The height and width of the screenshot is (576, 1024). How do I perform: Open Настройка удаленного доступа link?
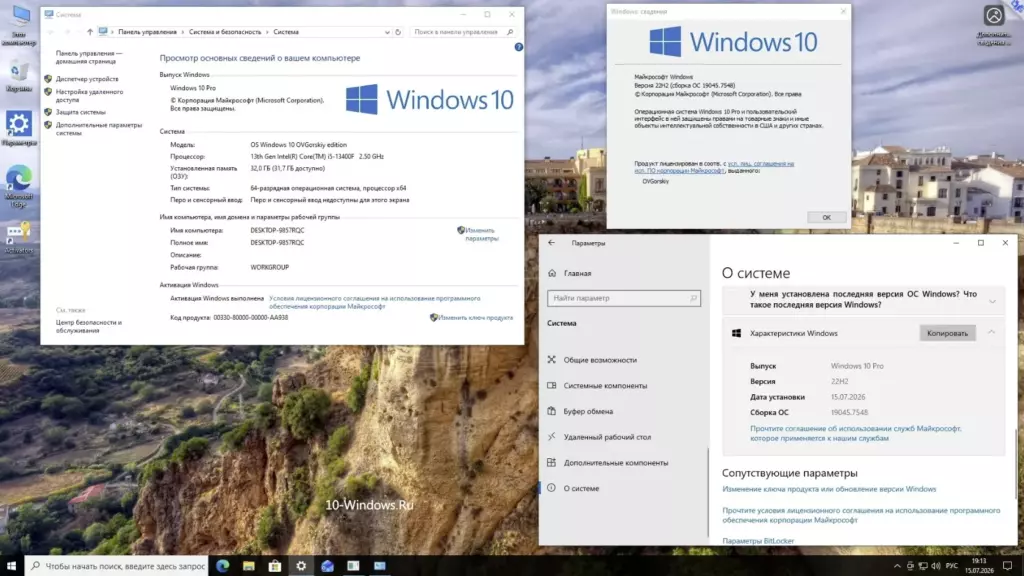click(89, 96)
